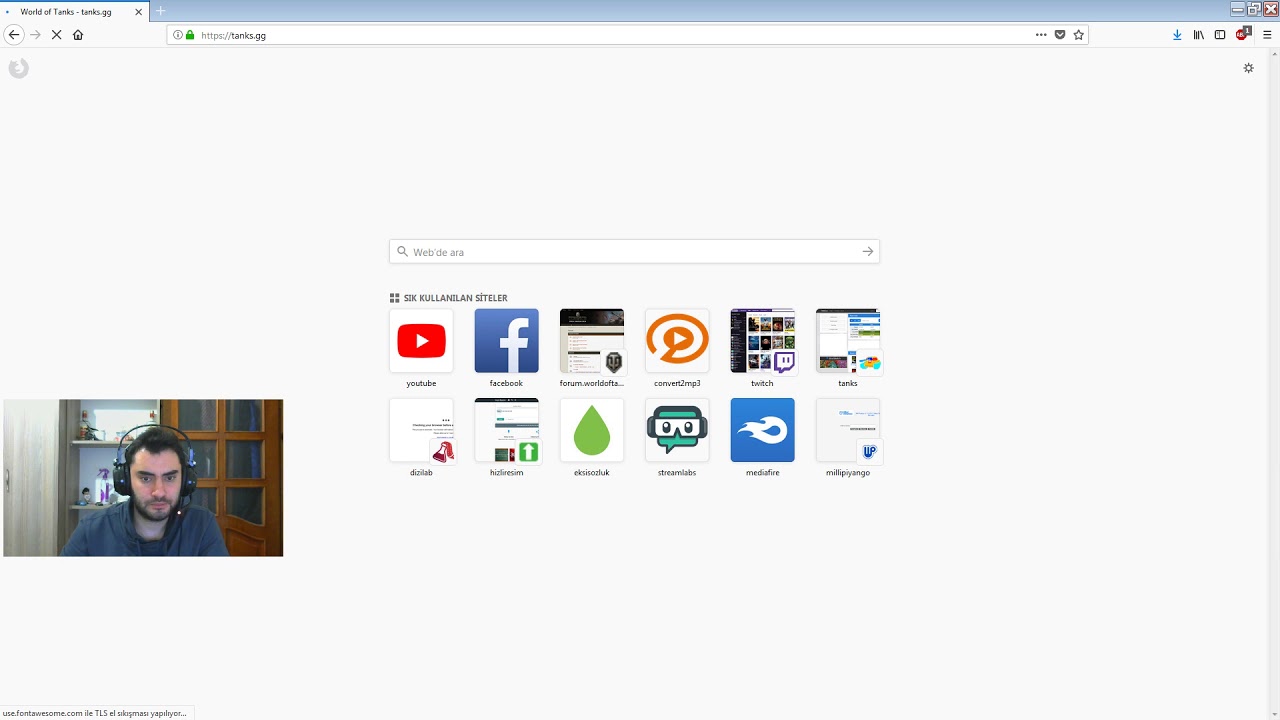Show site information for tanks.gg

[x=178, y=35]
